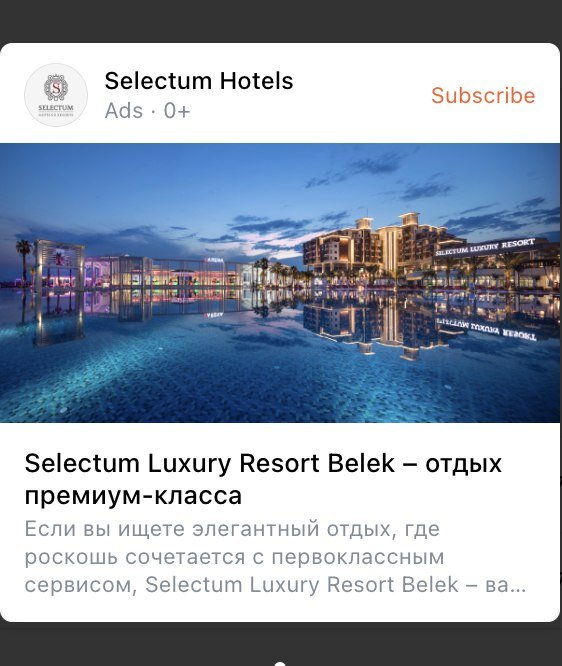Click the S emblem inside the logo
The height and width of the screenshot is (666, 562).
(x=56, y=88)
